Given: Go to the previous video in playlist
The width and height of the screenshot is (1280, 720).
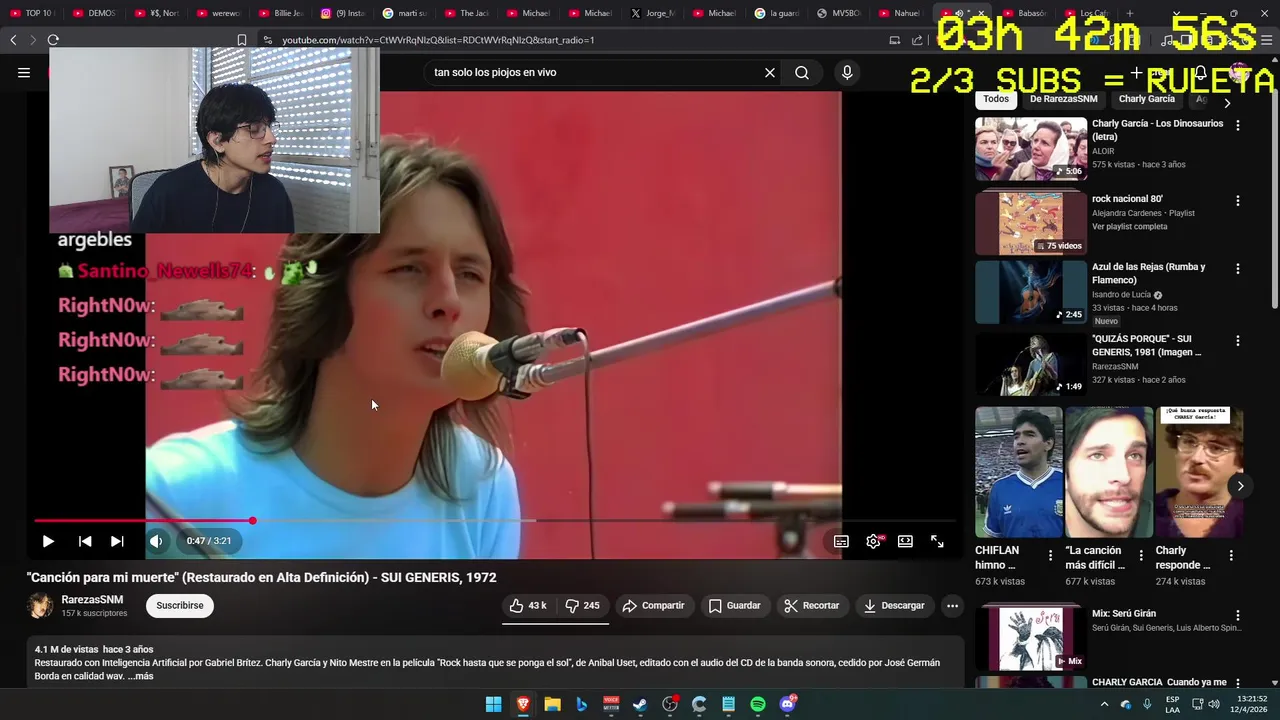Looking at the screenshot, I should 85,541.
